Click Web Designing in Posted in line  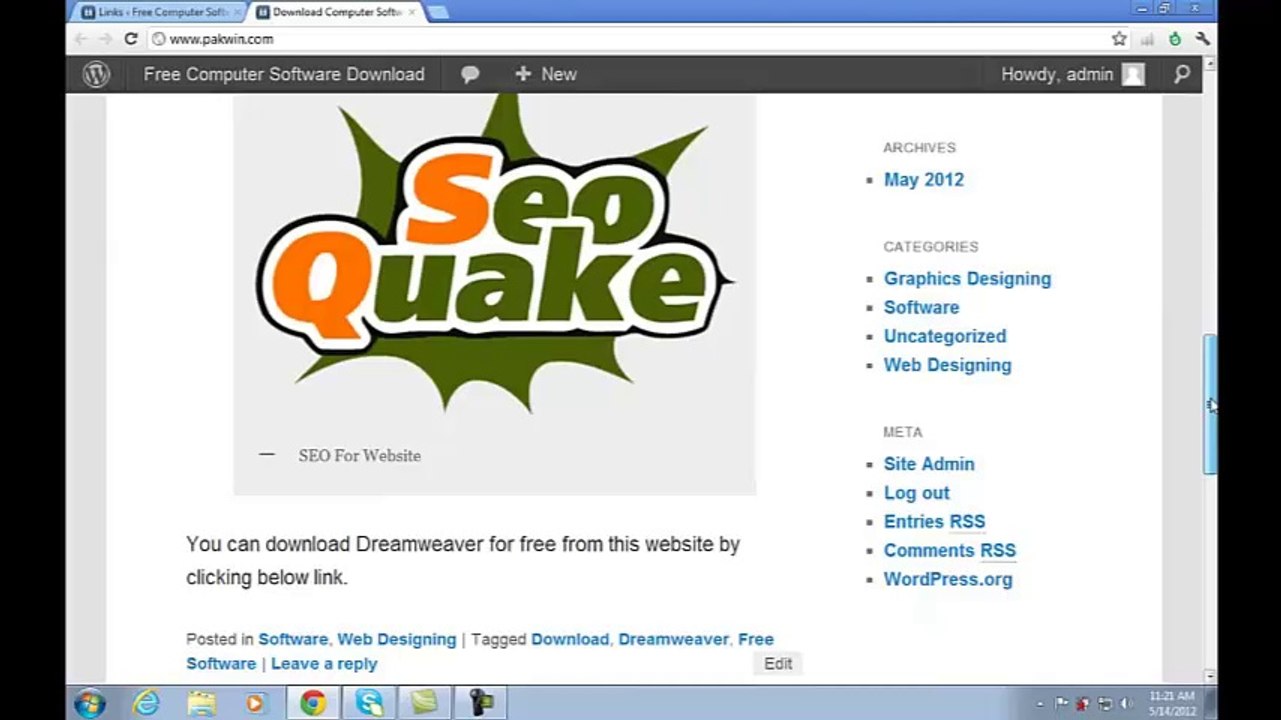pos(396,639)
